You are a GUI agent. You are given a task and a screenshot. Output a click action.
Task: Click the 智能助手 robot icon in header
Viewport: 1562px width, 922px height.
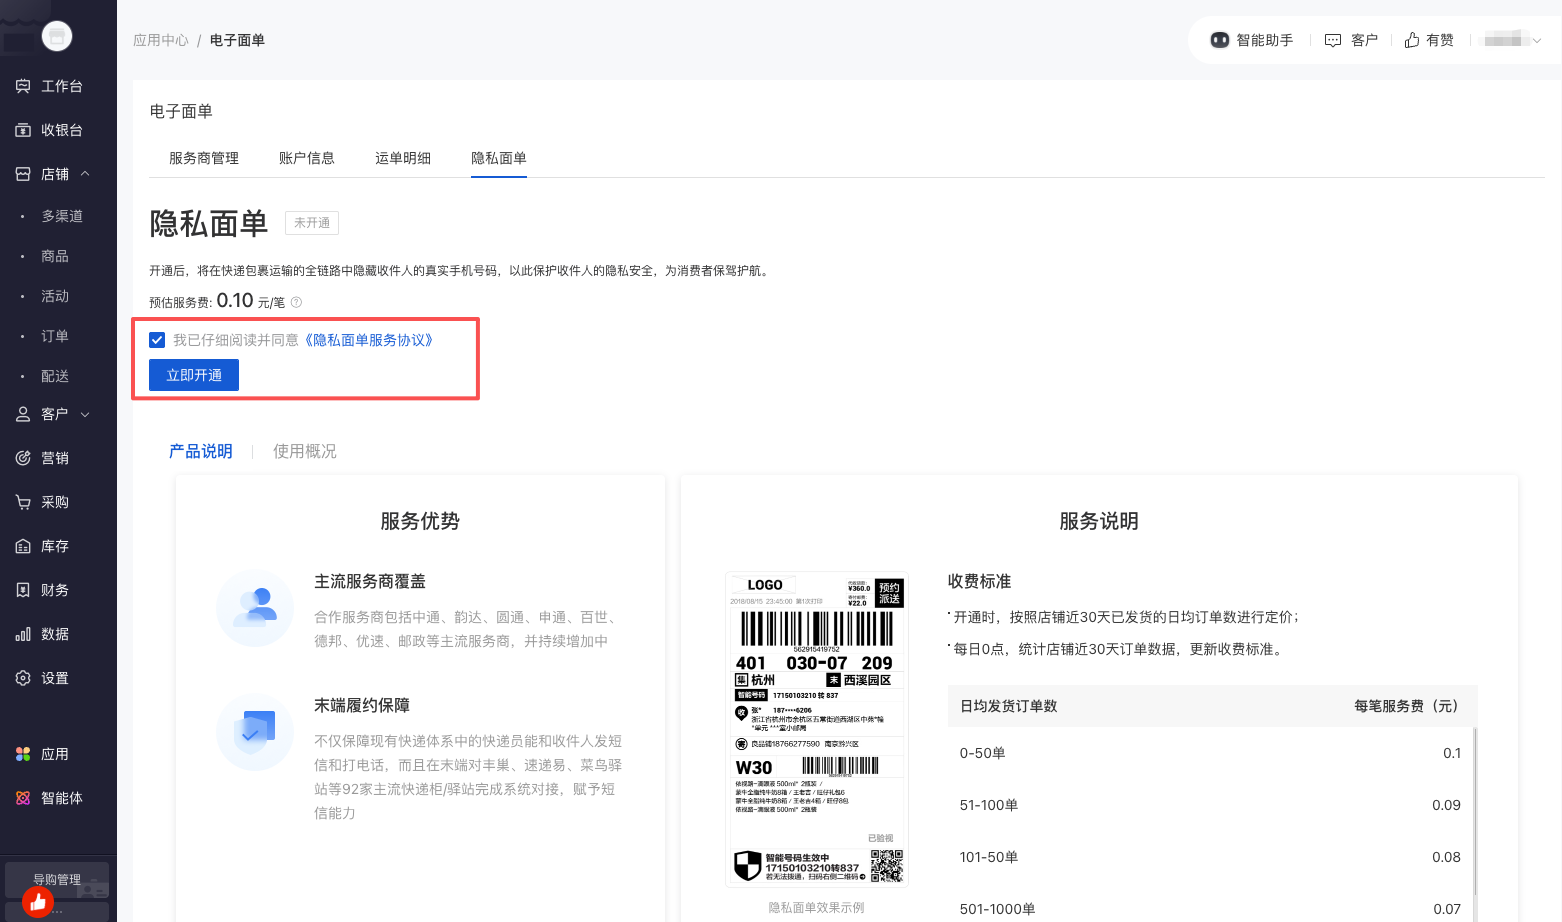point(1219,40)
